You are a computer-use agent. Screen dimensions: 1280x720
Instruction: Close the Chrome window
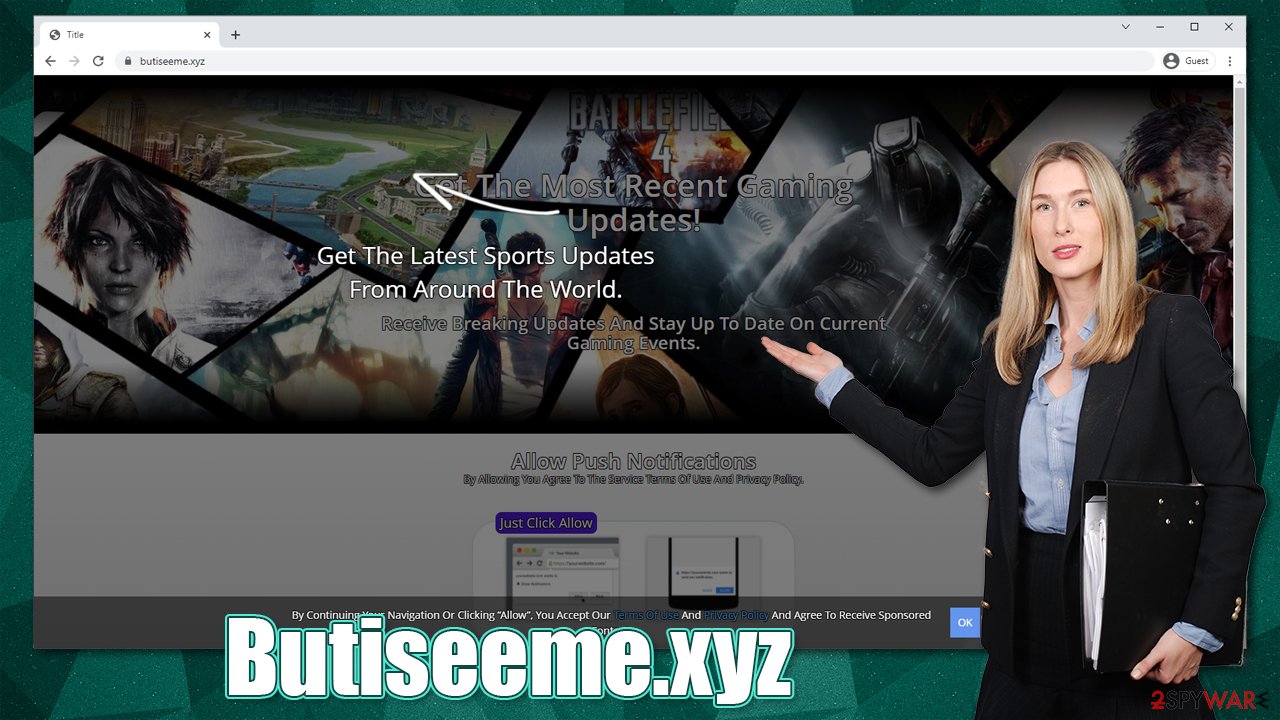[1229, 27]
